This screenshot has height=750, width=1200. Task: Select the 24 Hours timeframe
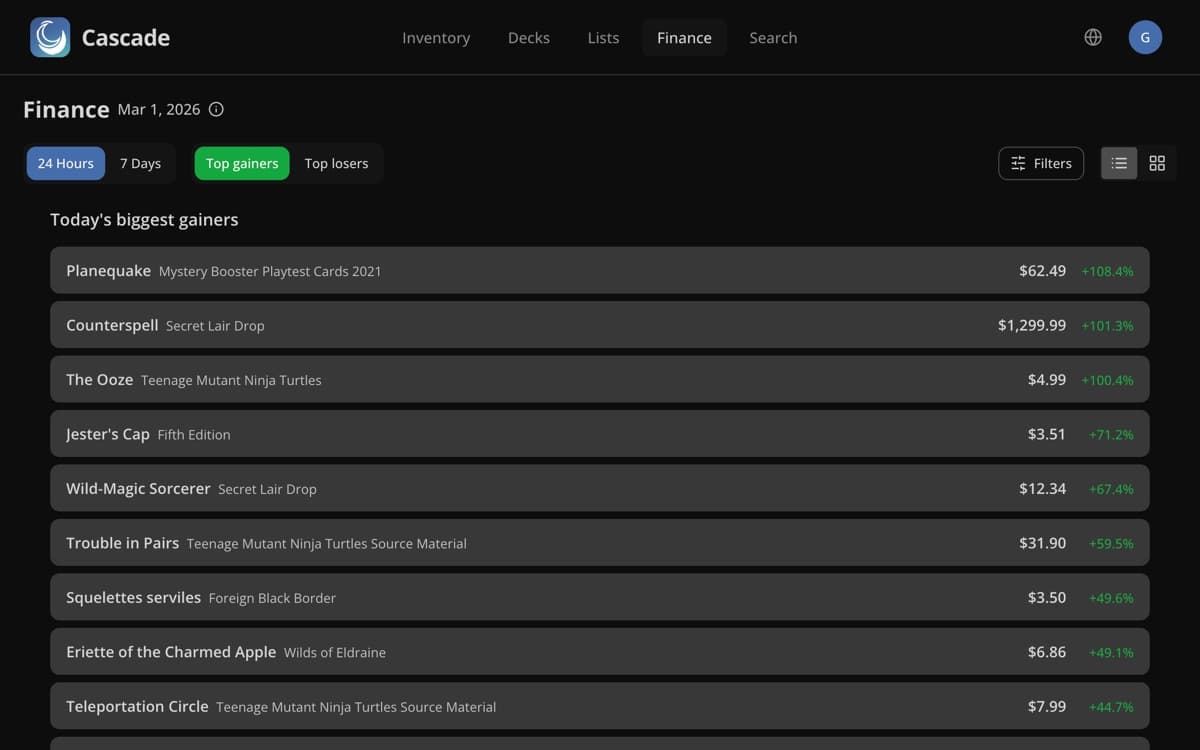66,163
